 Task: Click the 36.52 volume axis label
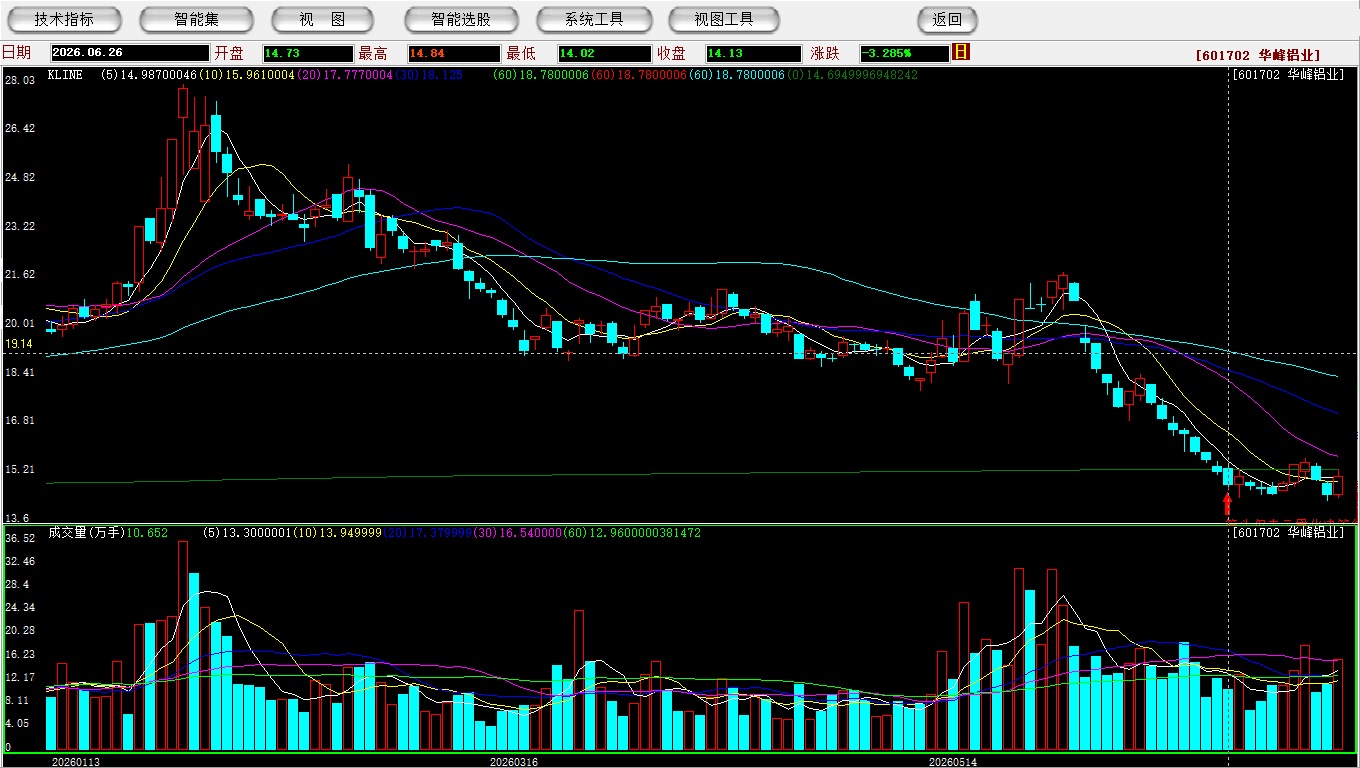[x=20, y=538]
